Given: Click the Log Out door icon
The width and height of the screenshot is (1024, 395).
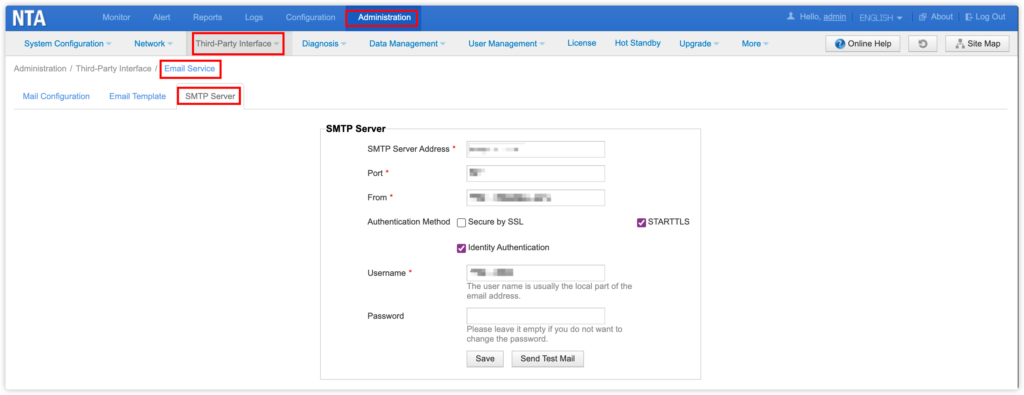Looking at the screenshot, I should (968, 17).
